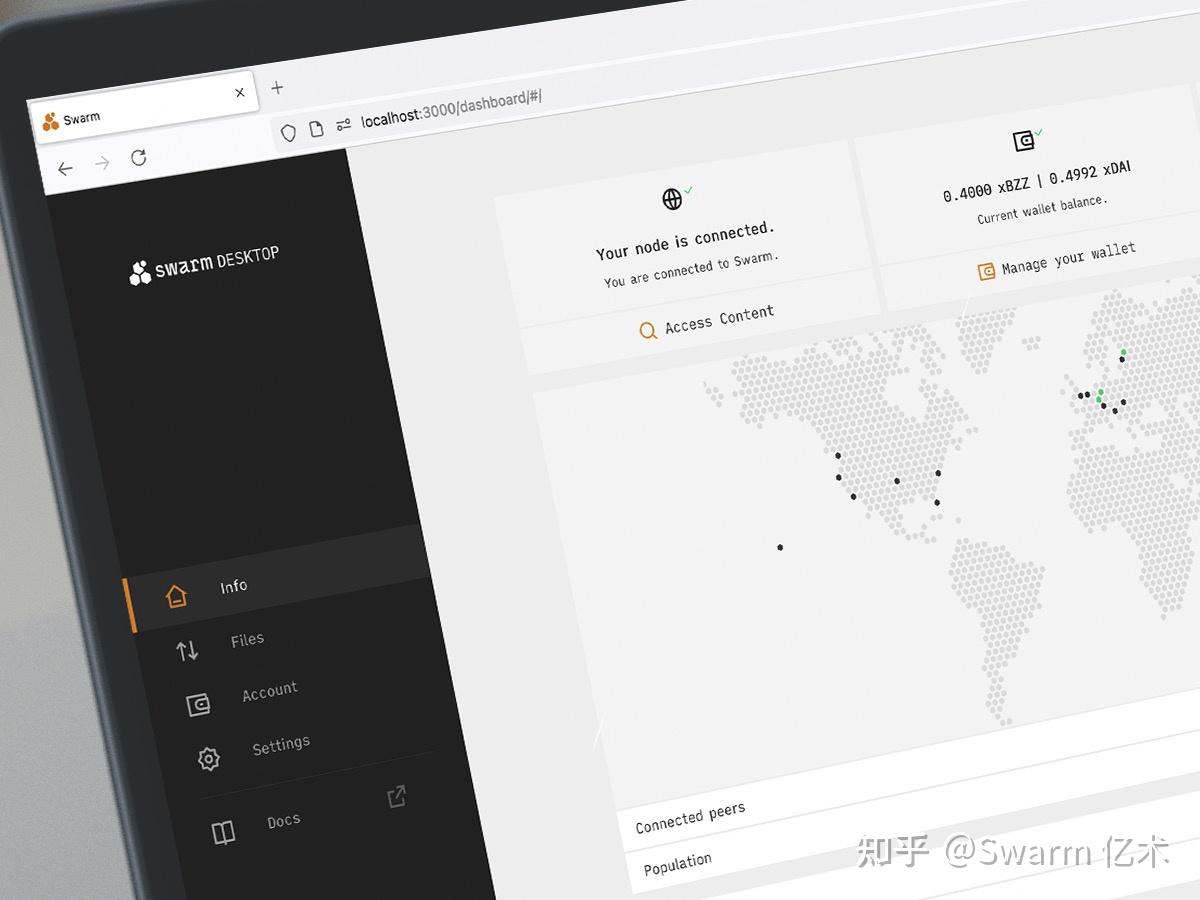Click the external link icon beside Docs
This screenshot has height=900, width=1200.
(x=397, y=796)
